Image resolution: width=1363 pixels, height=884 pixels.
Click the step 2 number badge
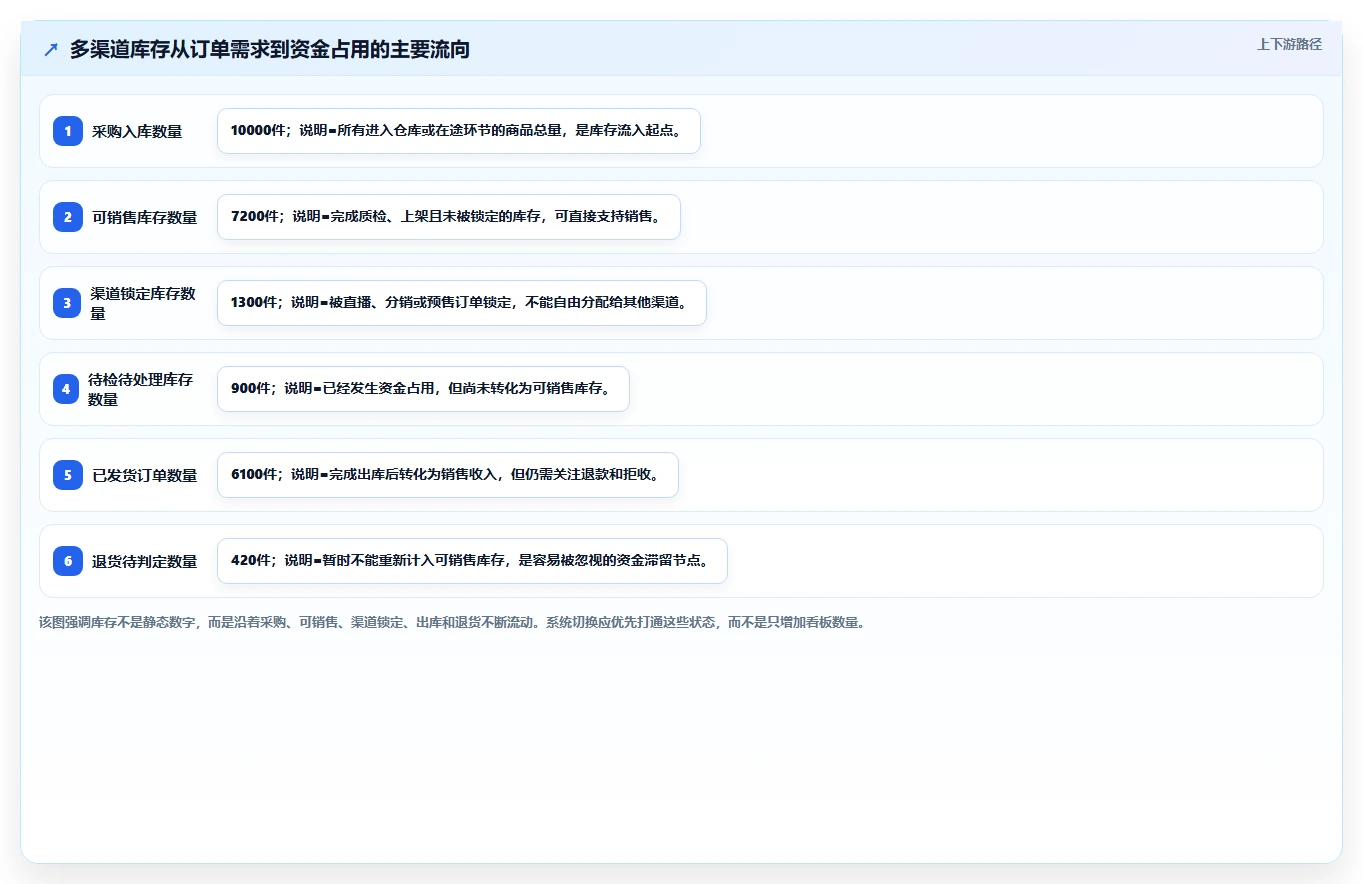(x=68, y=217)
